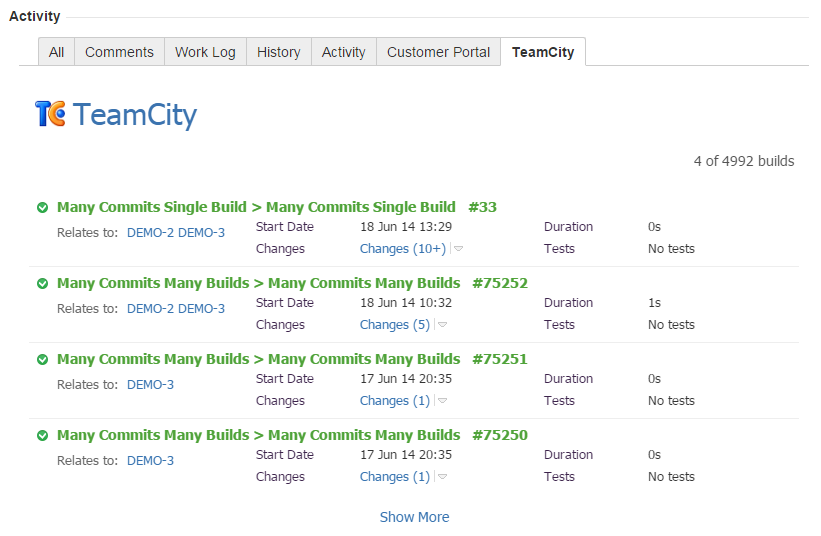Open the Customer Portal tab

438,52
